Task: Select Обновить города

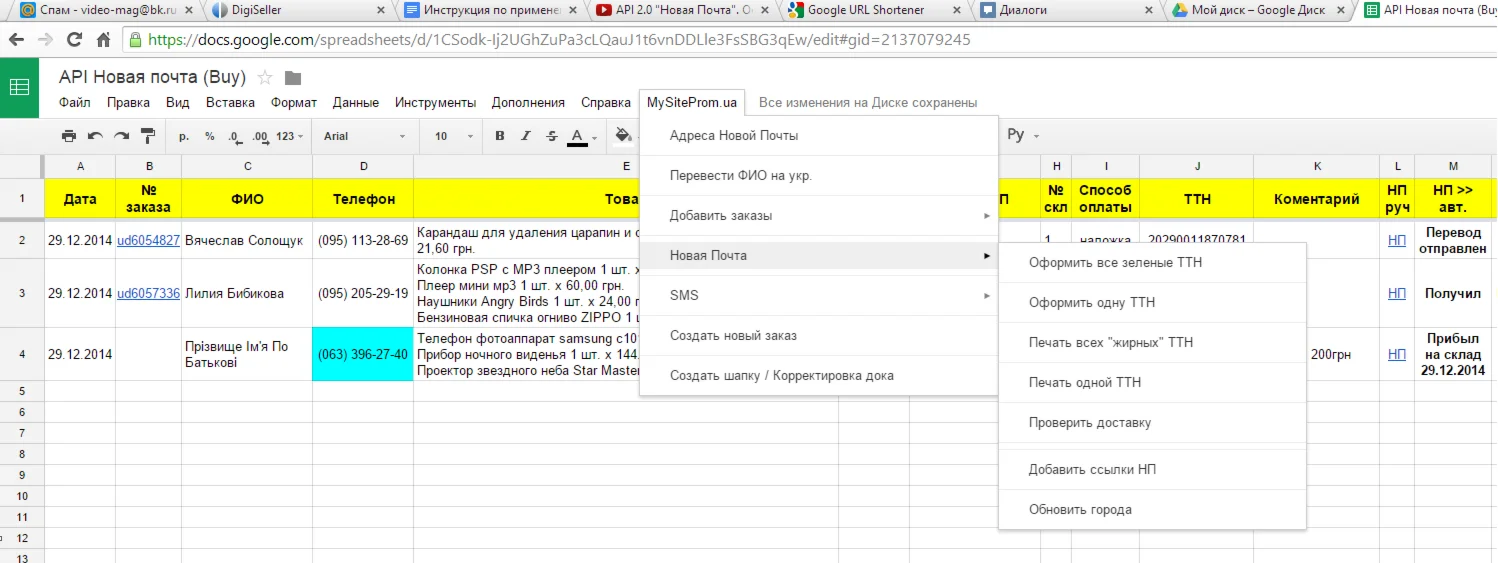Action: [1152, 510]
